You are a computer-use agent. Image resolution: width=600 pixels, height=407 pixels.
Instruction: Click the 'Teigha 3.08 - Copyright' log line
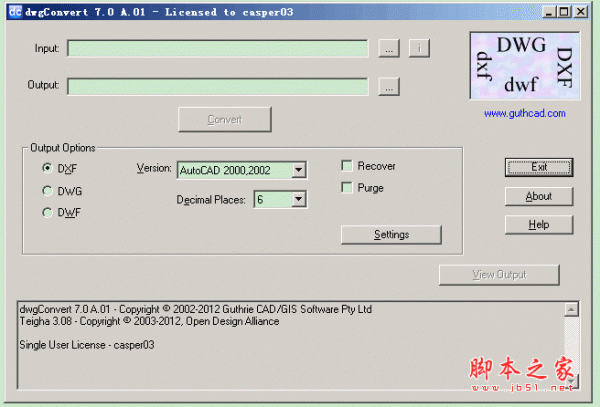point(149,321)
